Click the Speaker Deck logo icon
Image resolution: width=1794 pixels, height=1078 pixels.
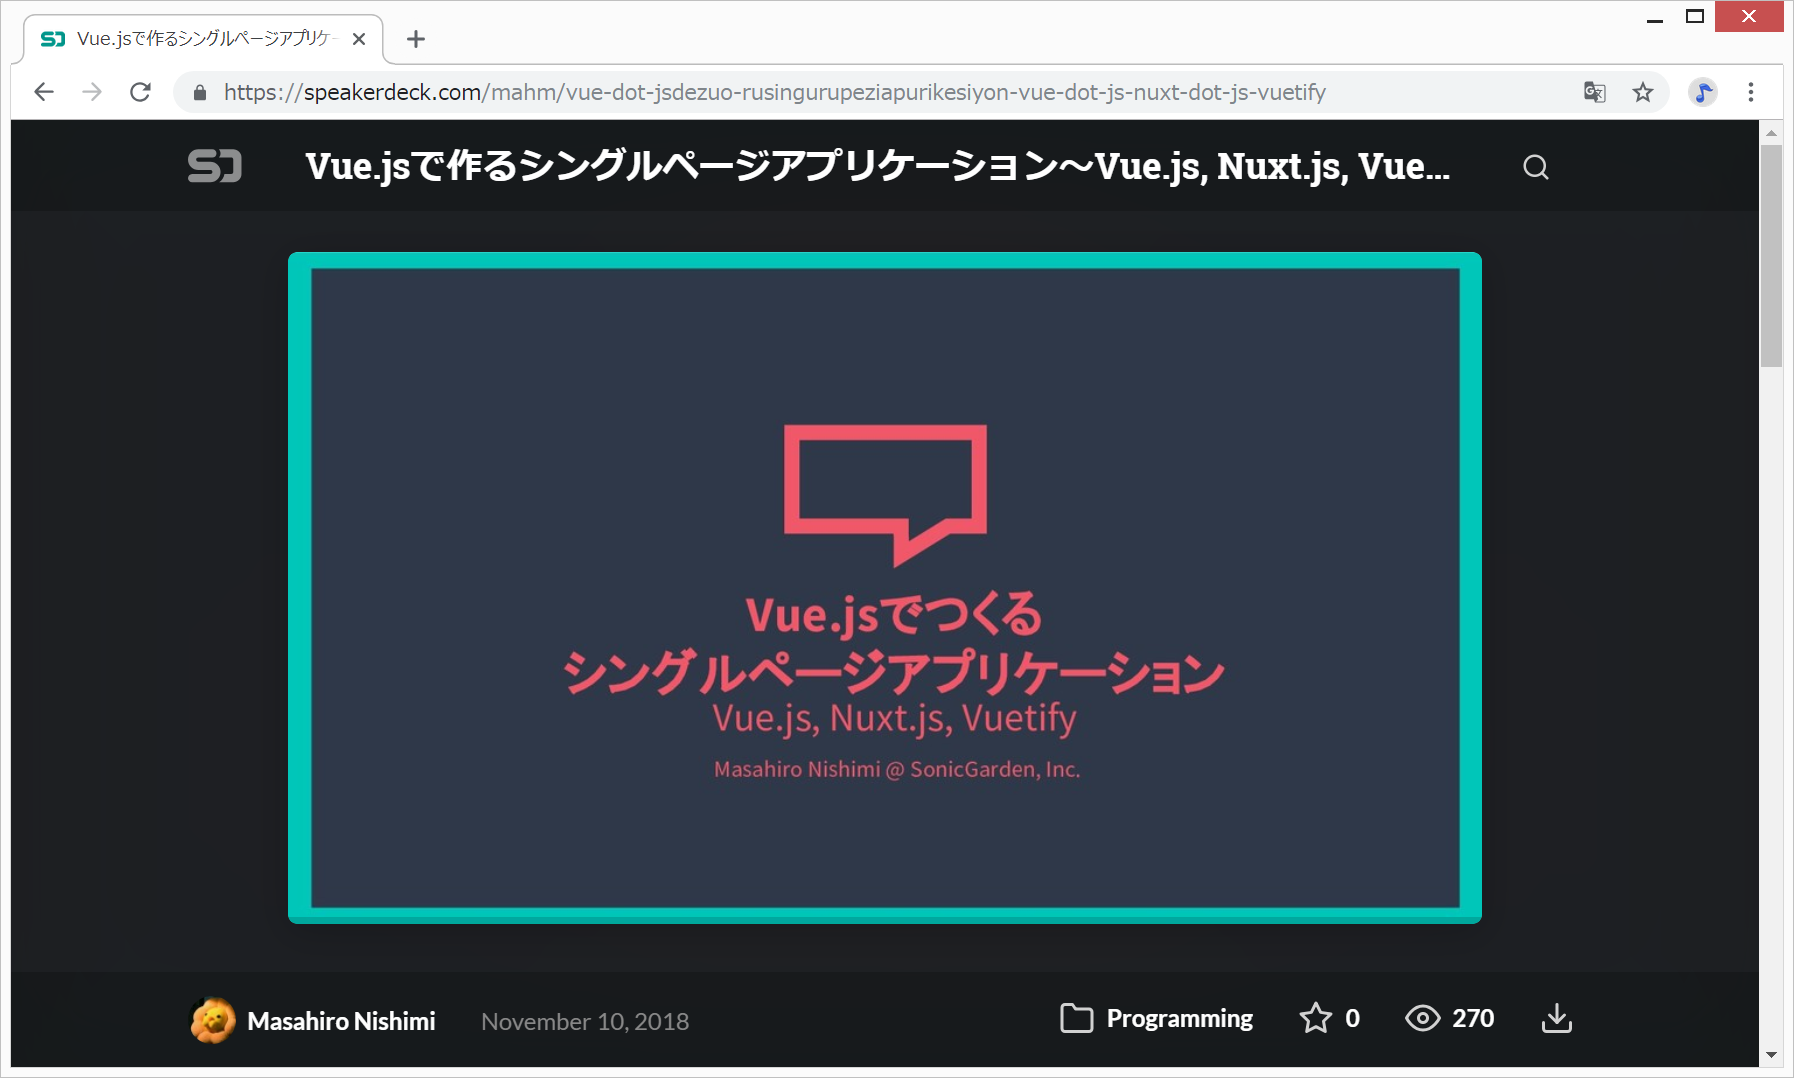214,166
